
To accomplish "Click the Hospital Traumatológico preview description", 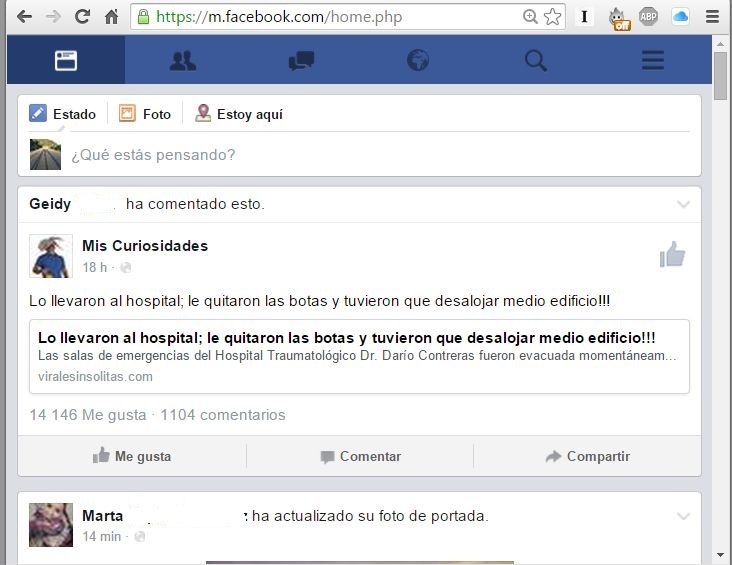I will (357, 355).
